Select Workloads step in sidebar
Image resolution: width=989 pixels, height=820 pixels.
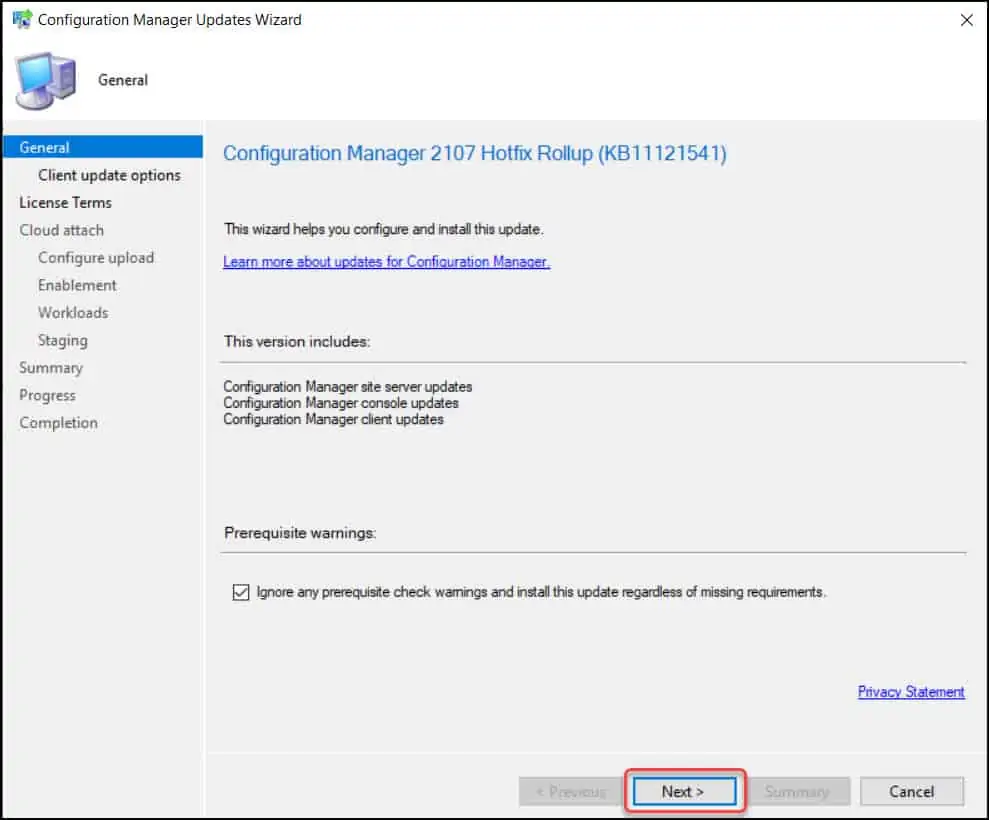(x=73, y=313)
